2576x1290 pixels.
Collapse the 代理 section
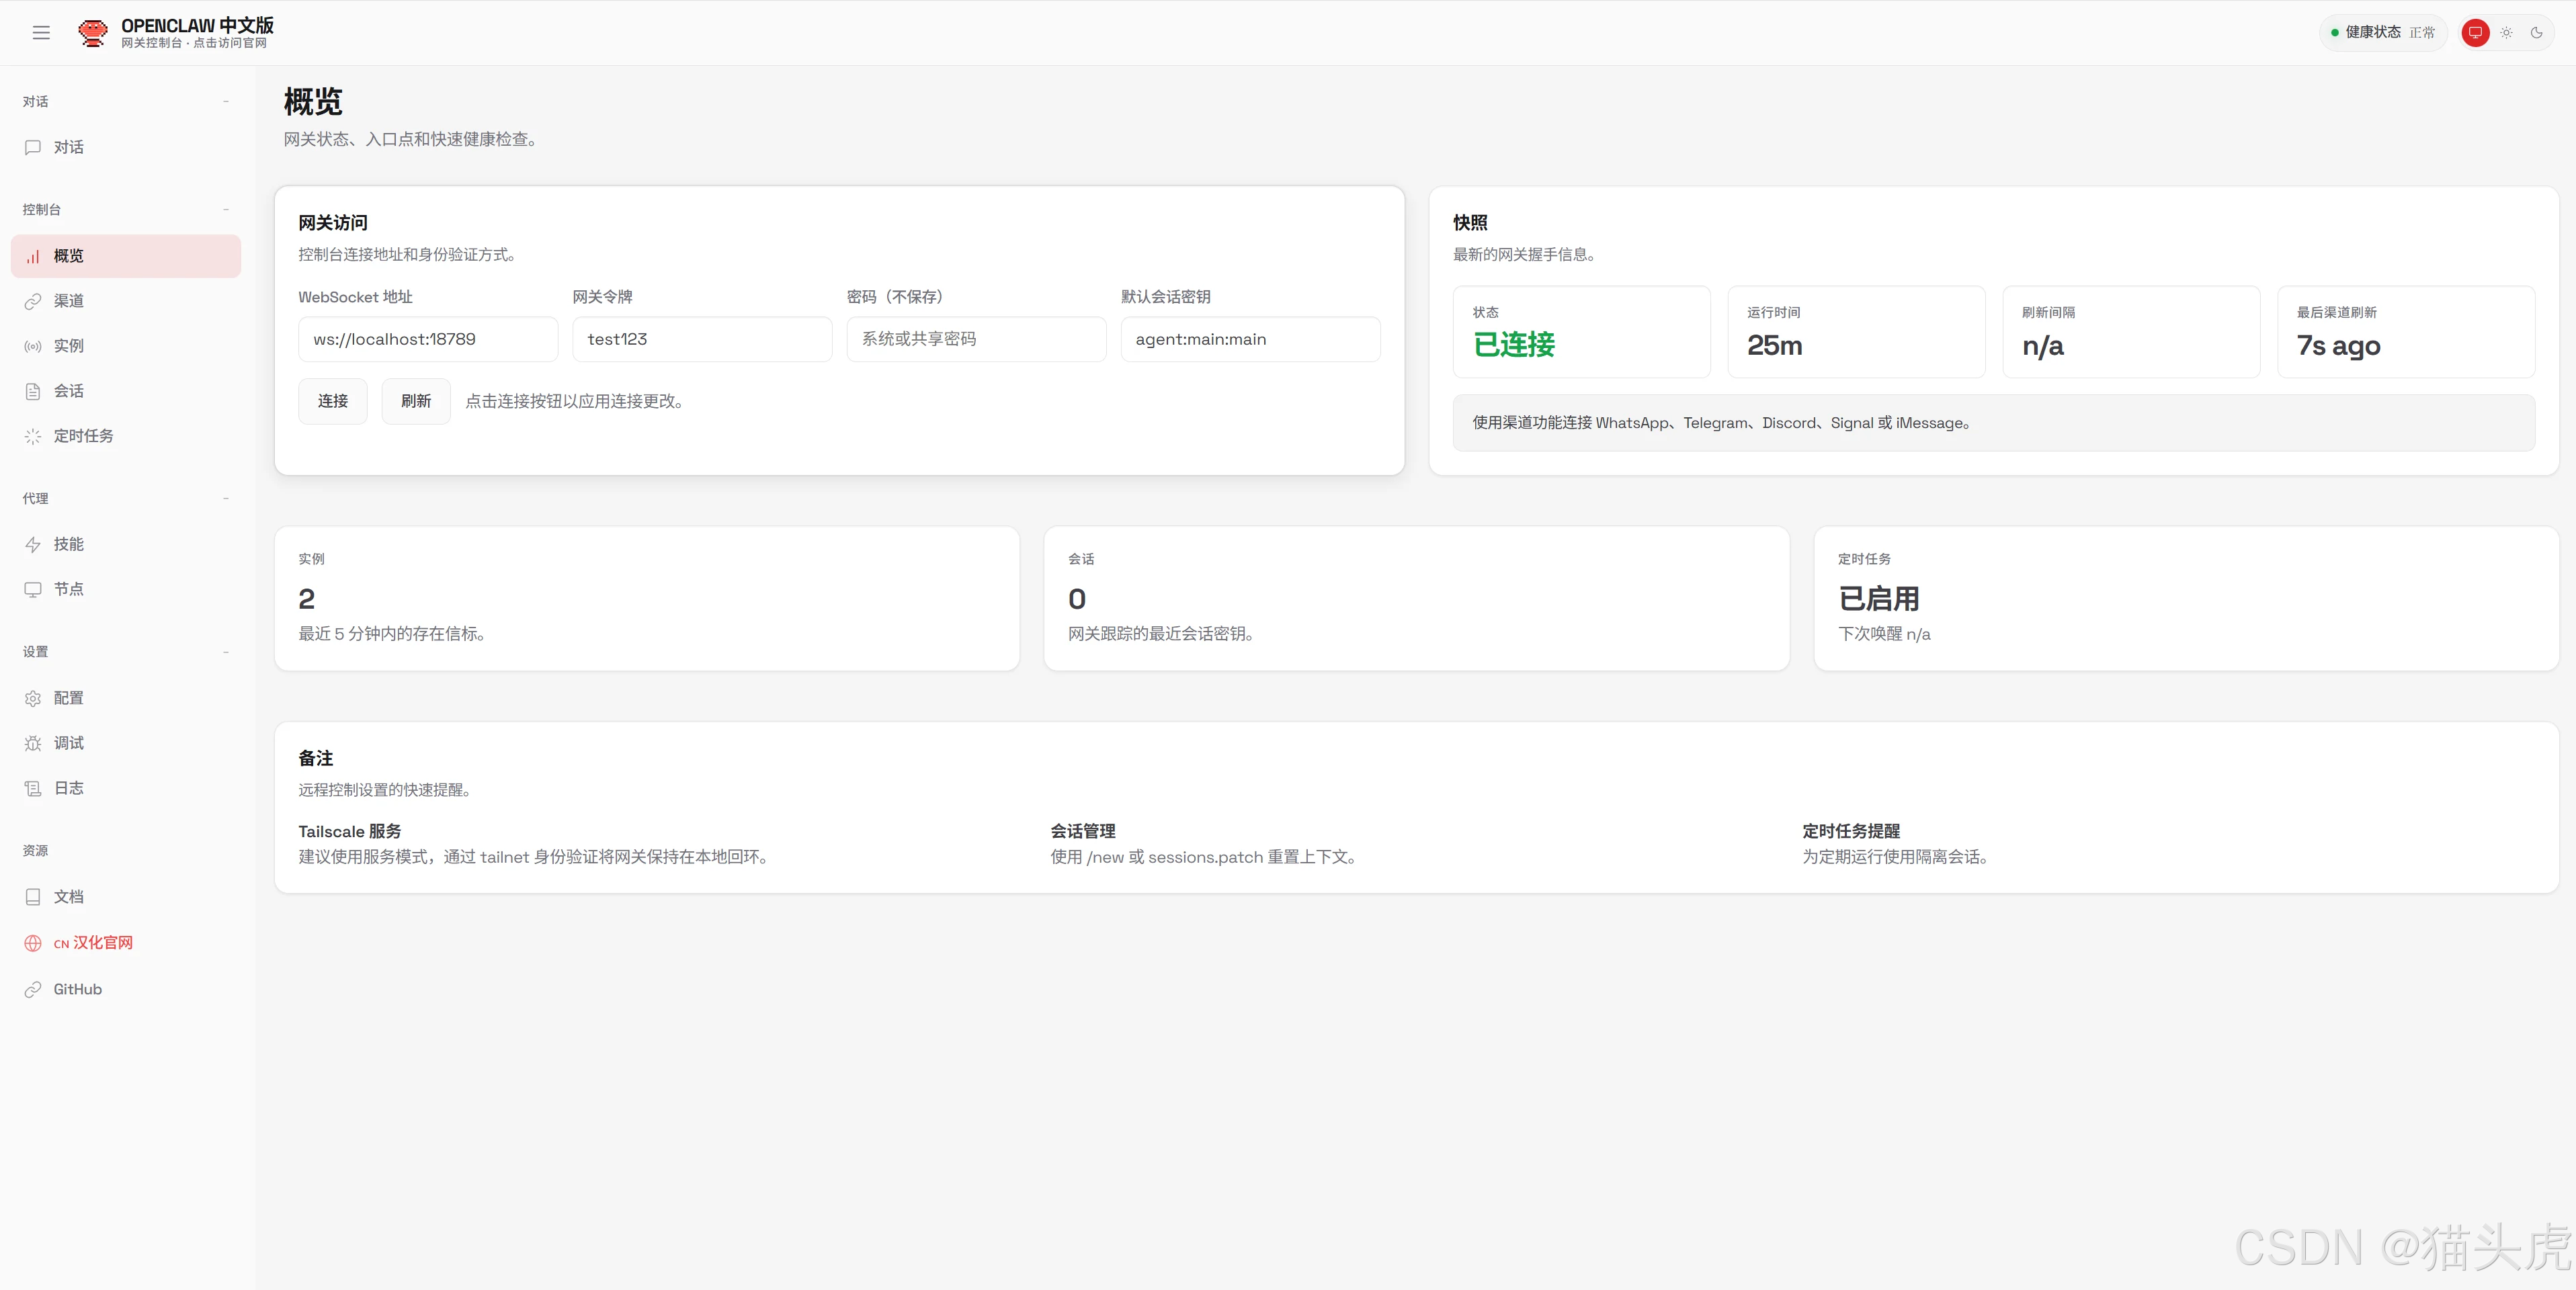227,497
